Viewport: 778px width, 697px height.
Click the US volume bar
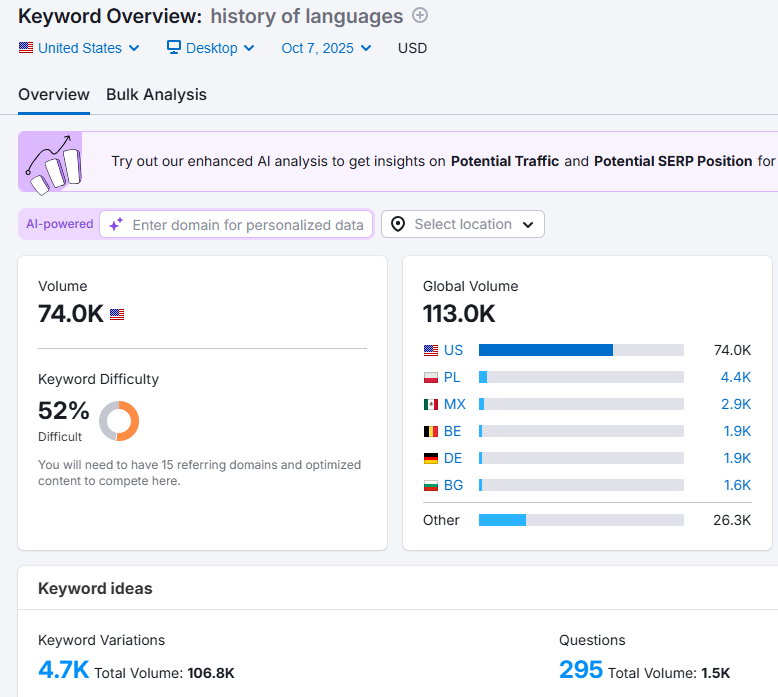581,350
